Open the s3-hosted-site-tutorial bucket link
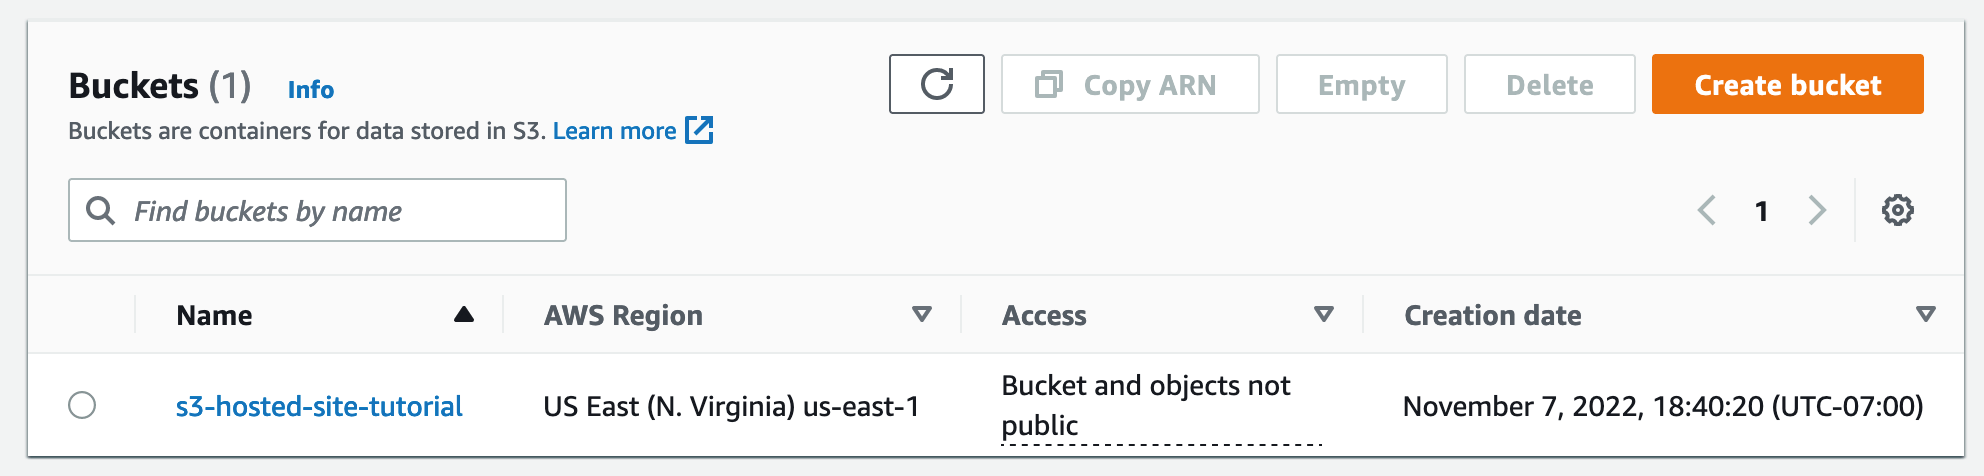1984x476 pixels. tap(319, 406)
